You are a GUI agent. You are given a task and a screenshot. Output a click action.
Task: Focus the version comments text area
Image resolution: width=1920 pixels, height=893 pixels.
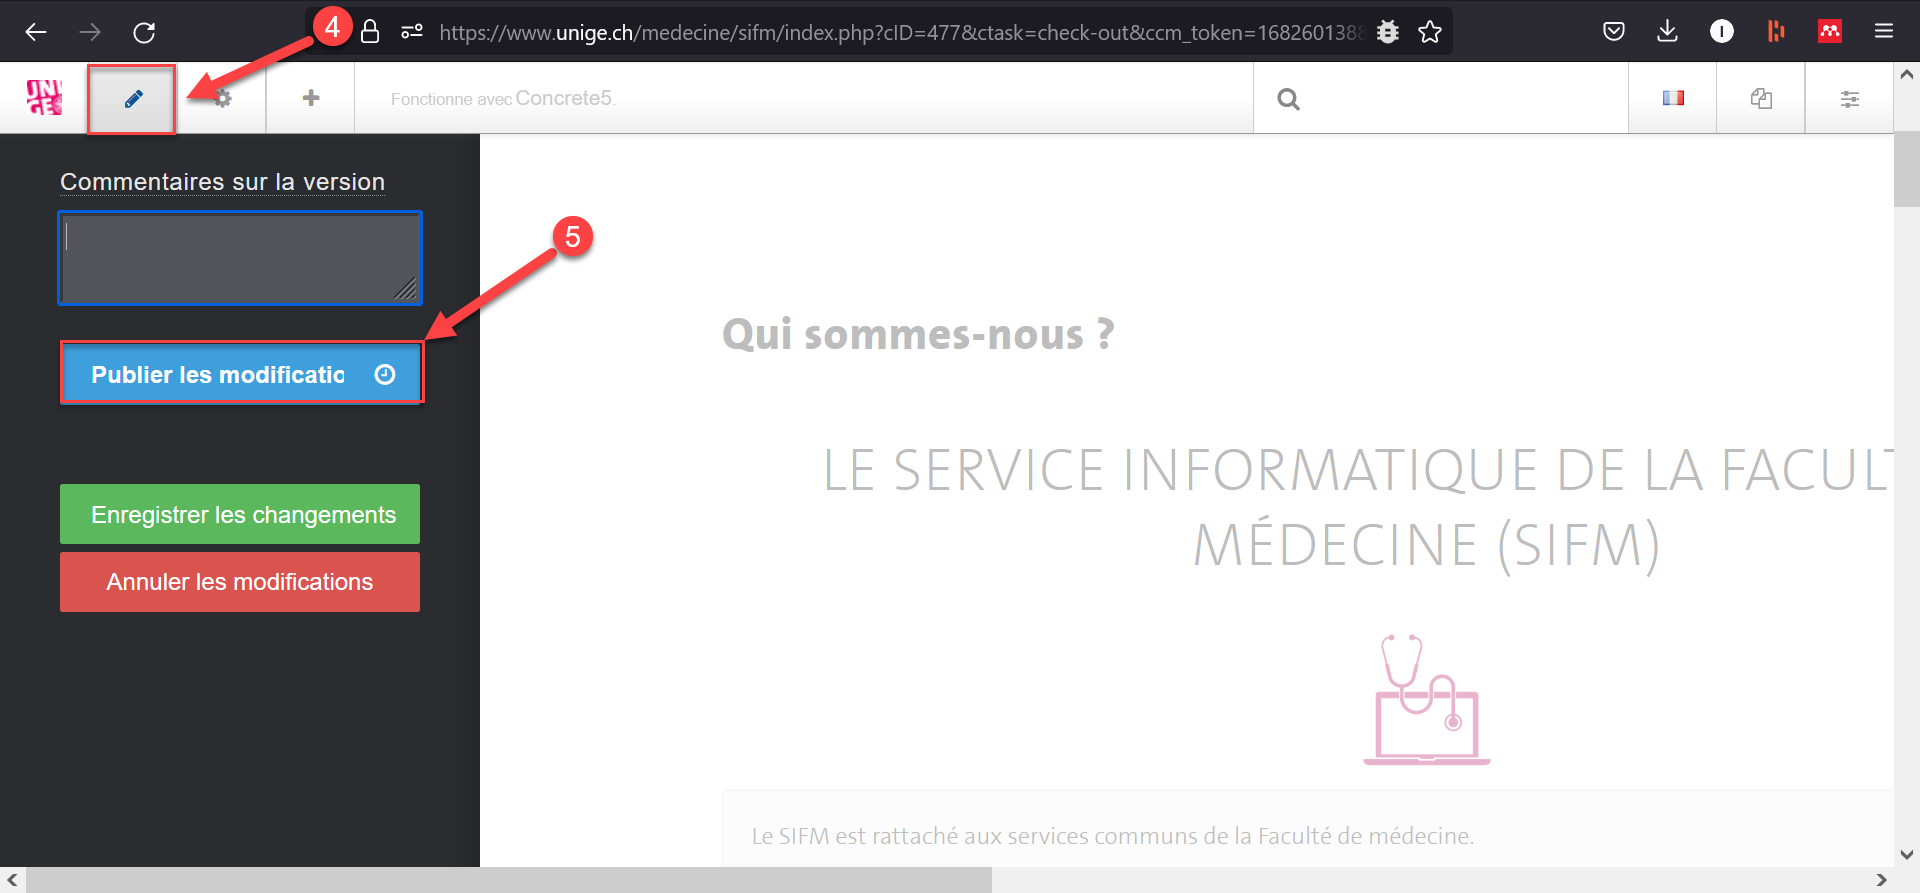pos(240,258)
